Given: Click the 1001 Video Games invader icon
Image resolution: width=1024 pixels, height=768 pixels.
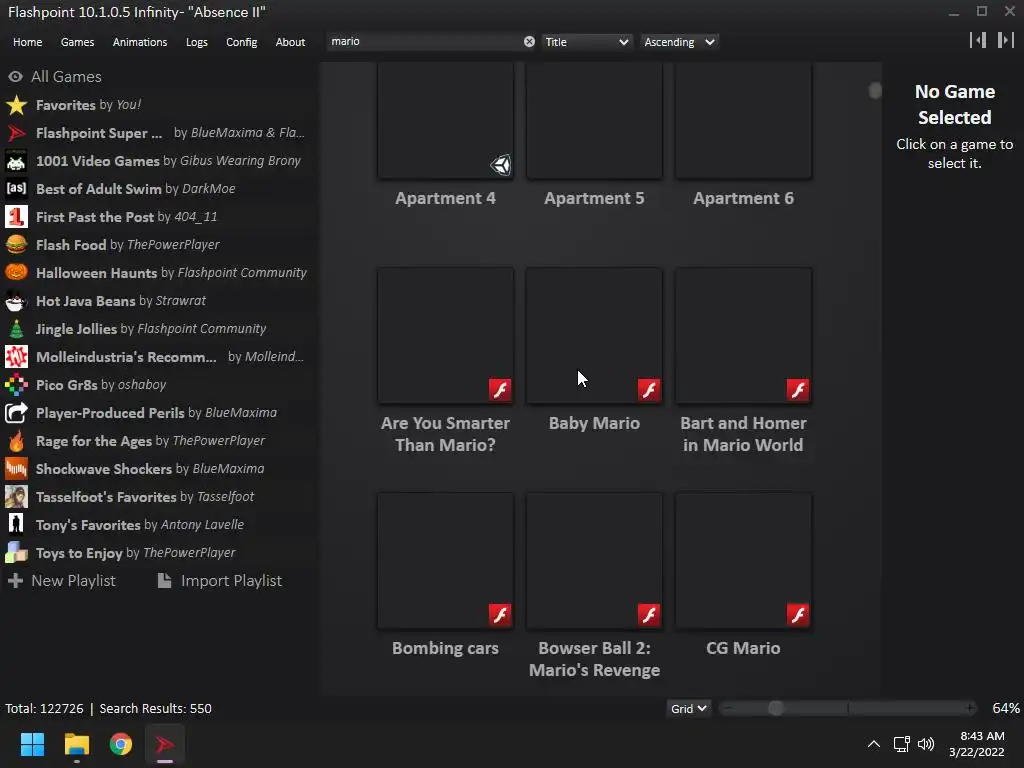Looking at the screenshot, I should pyautogui.click(x=16, y=161).
